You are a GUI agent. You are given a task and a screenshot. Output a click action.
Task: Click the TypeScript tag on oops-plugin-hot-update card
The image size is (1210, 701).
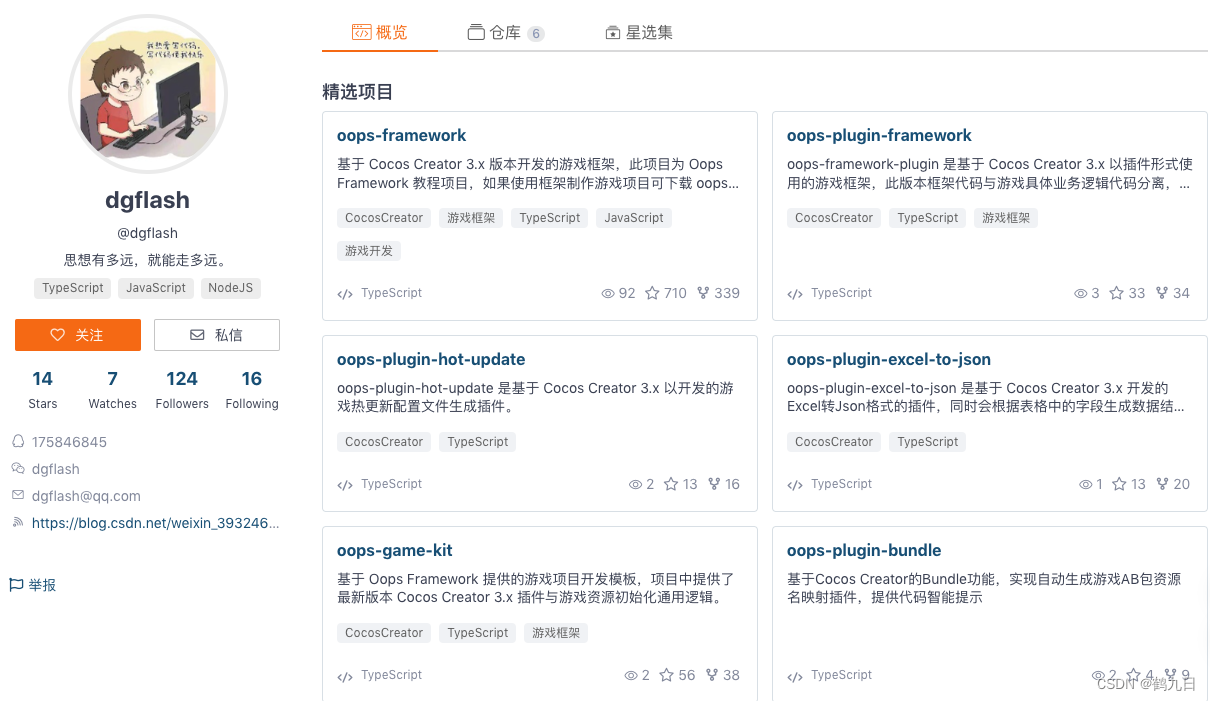click(x=478, y=442)
